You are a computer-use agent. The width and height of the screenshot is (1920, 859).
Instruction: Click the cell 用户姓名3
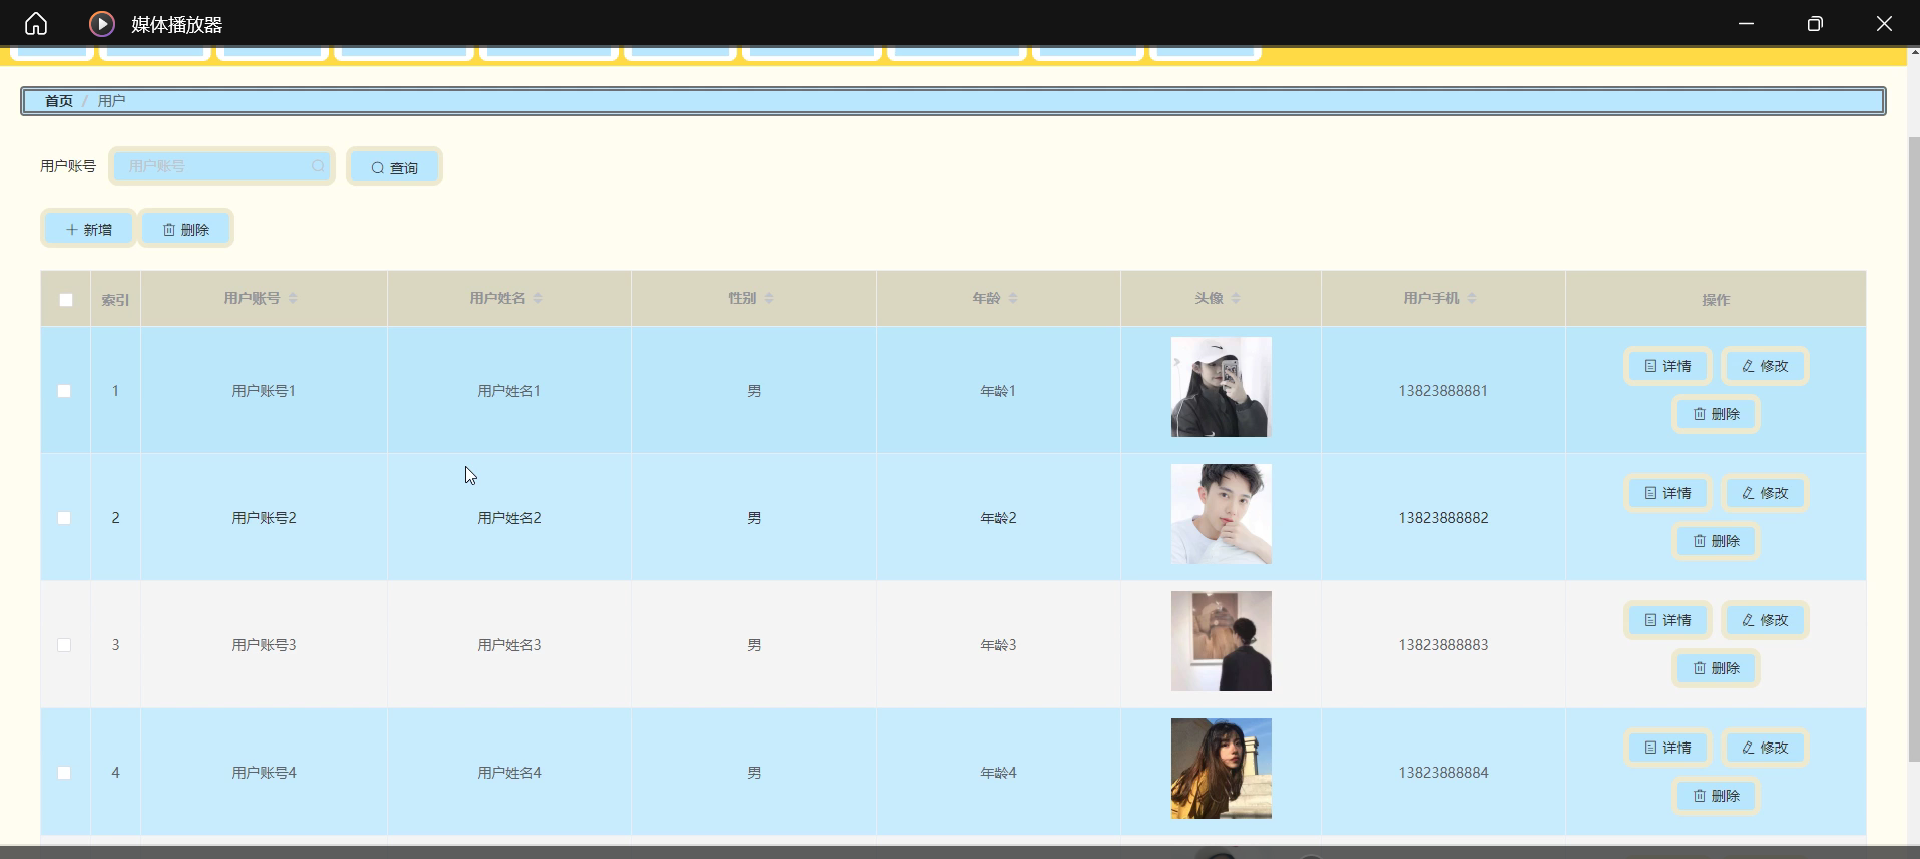click(509, 645)
